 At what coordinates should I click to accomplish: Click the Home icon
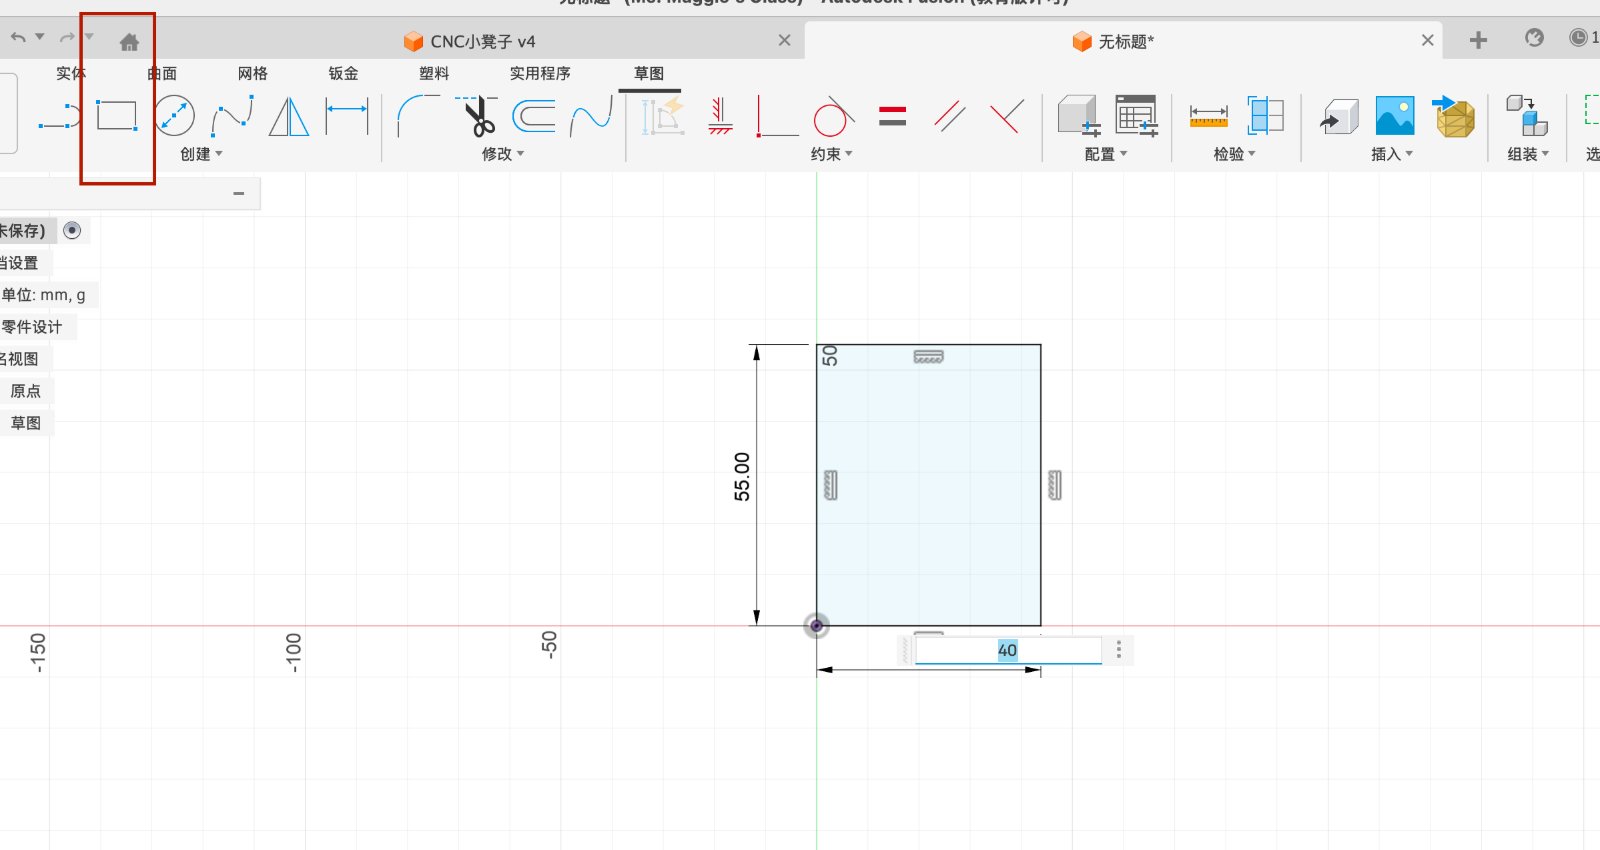[129, 42]
